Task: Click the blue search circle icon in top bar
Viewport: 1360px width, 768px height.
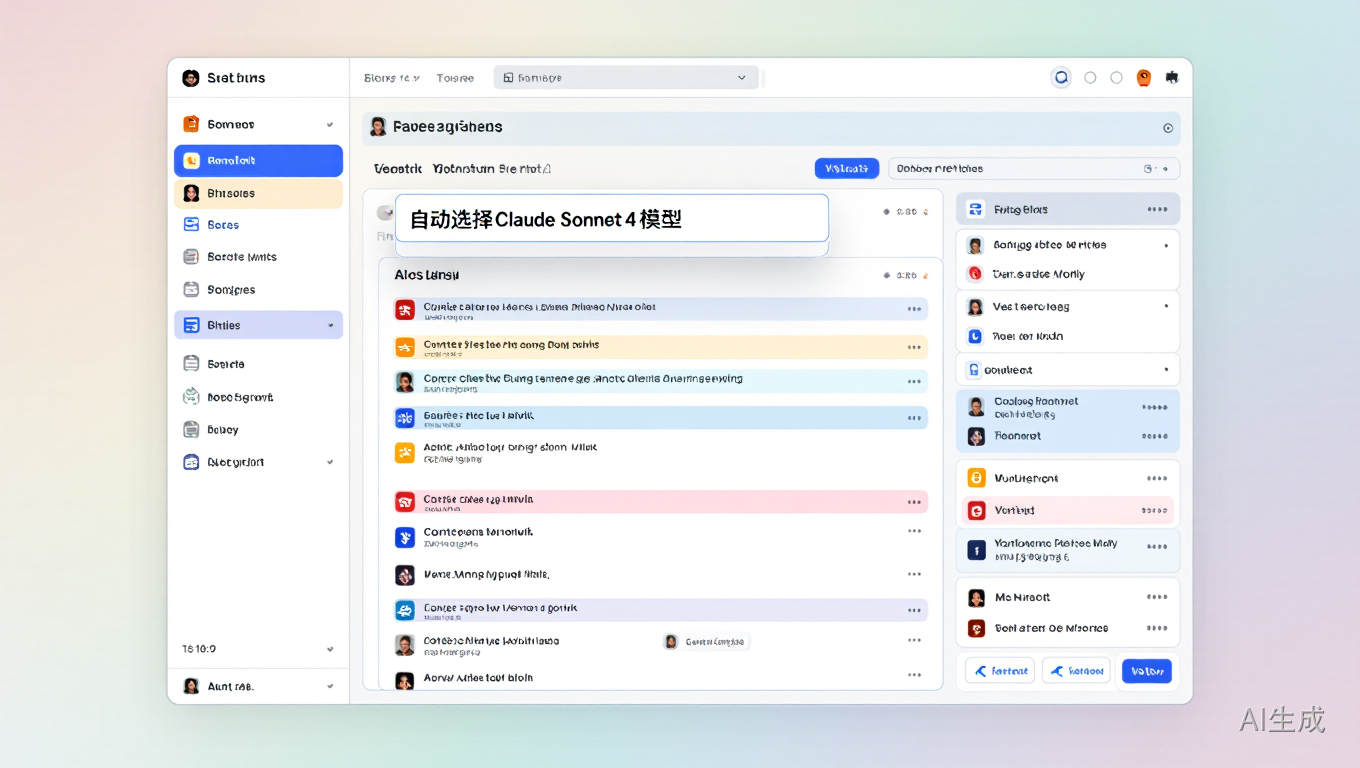Action: (x=1061, y=77)
